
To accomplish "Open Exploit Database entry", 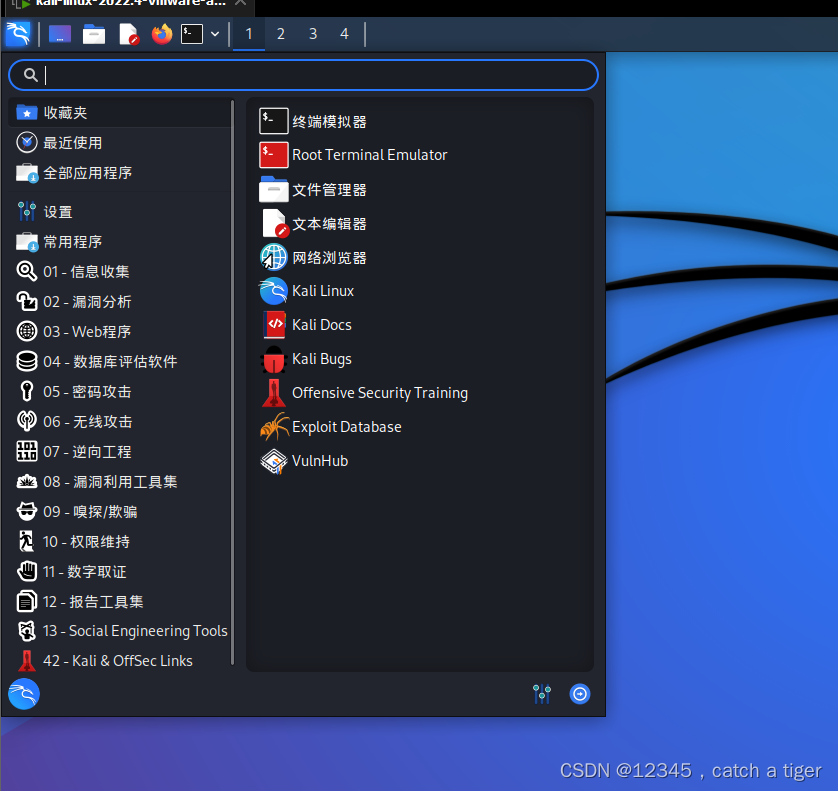I will (420, 426).
